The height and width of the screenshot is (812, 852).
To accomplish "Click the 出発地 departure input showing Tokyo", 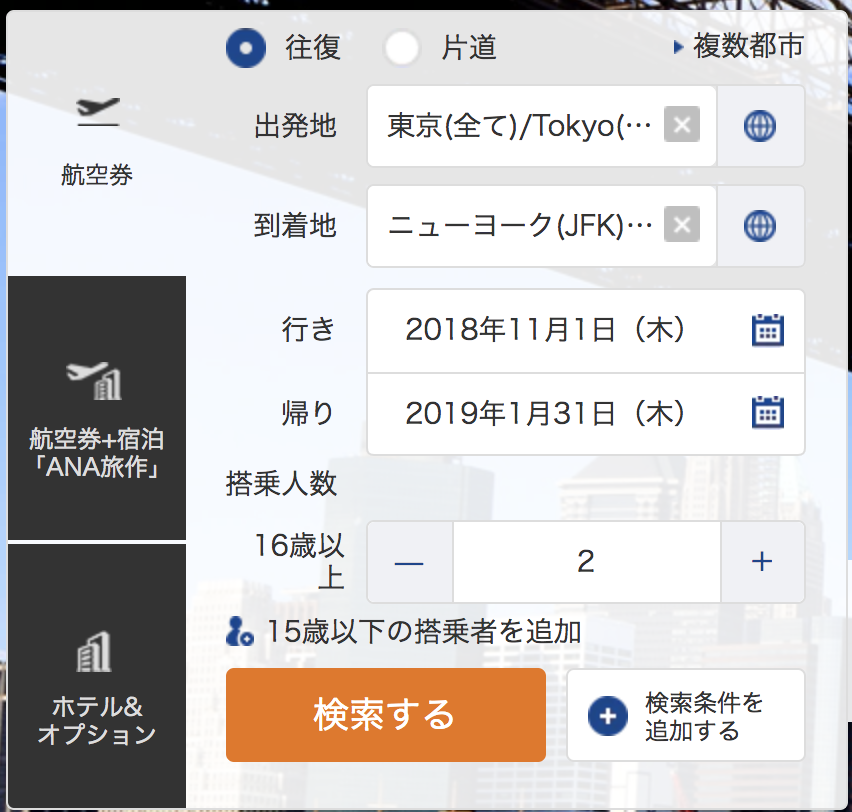I will point(542,126).
